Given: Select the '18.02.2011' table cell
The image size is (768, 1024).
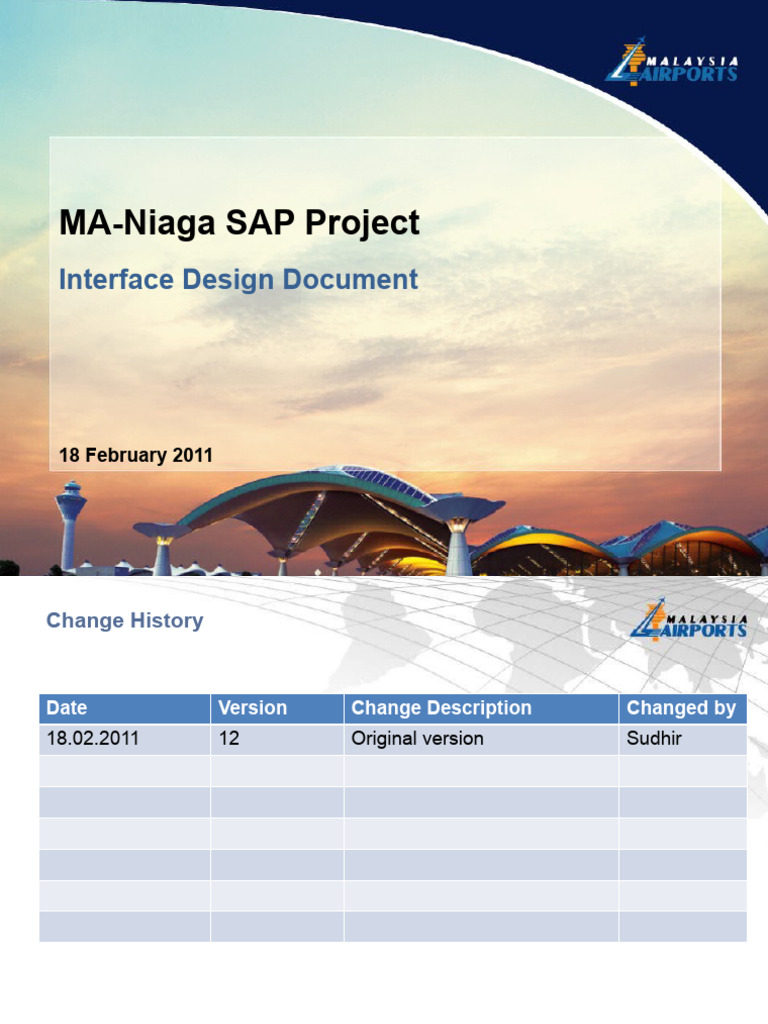Looking at the screenshot, I should point(125,739).
